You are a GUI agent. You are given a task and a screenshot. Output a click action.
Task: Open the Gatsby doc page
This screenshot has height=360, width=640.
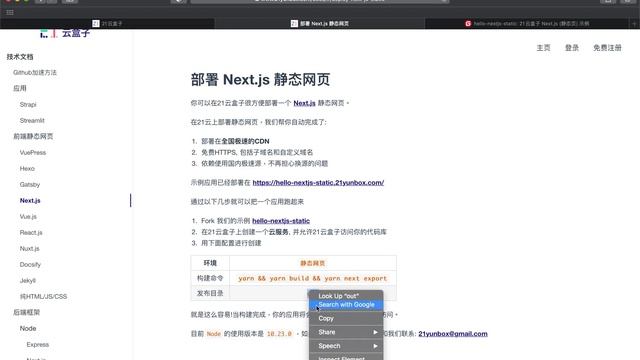[x=30, y=184]
